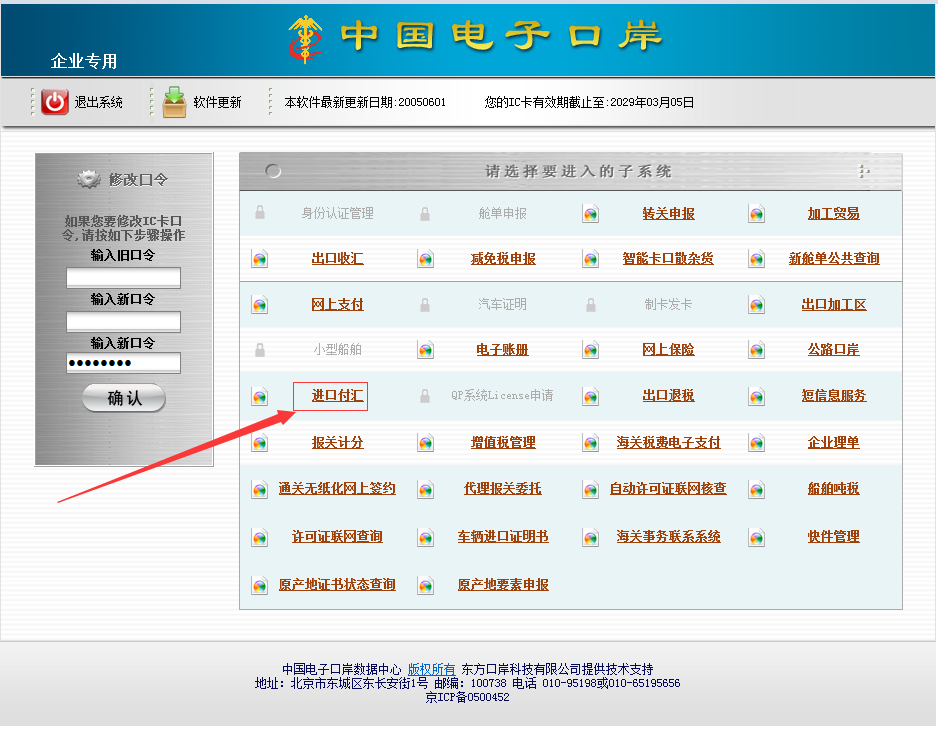The image size is (938, 730).
Task: Click the 确认 button
Action: 124,398
